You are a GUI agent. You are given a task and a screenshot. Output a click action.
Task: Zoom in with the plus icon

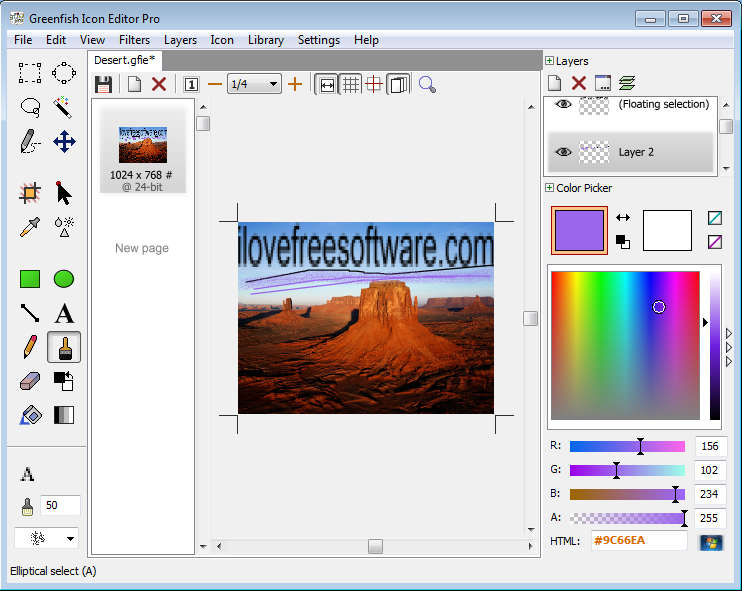295,84
